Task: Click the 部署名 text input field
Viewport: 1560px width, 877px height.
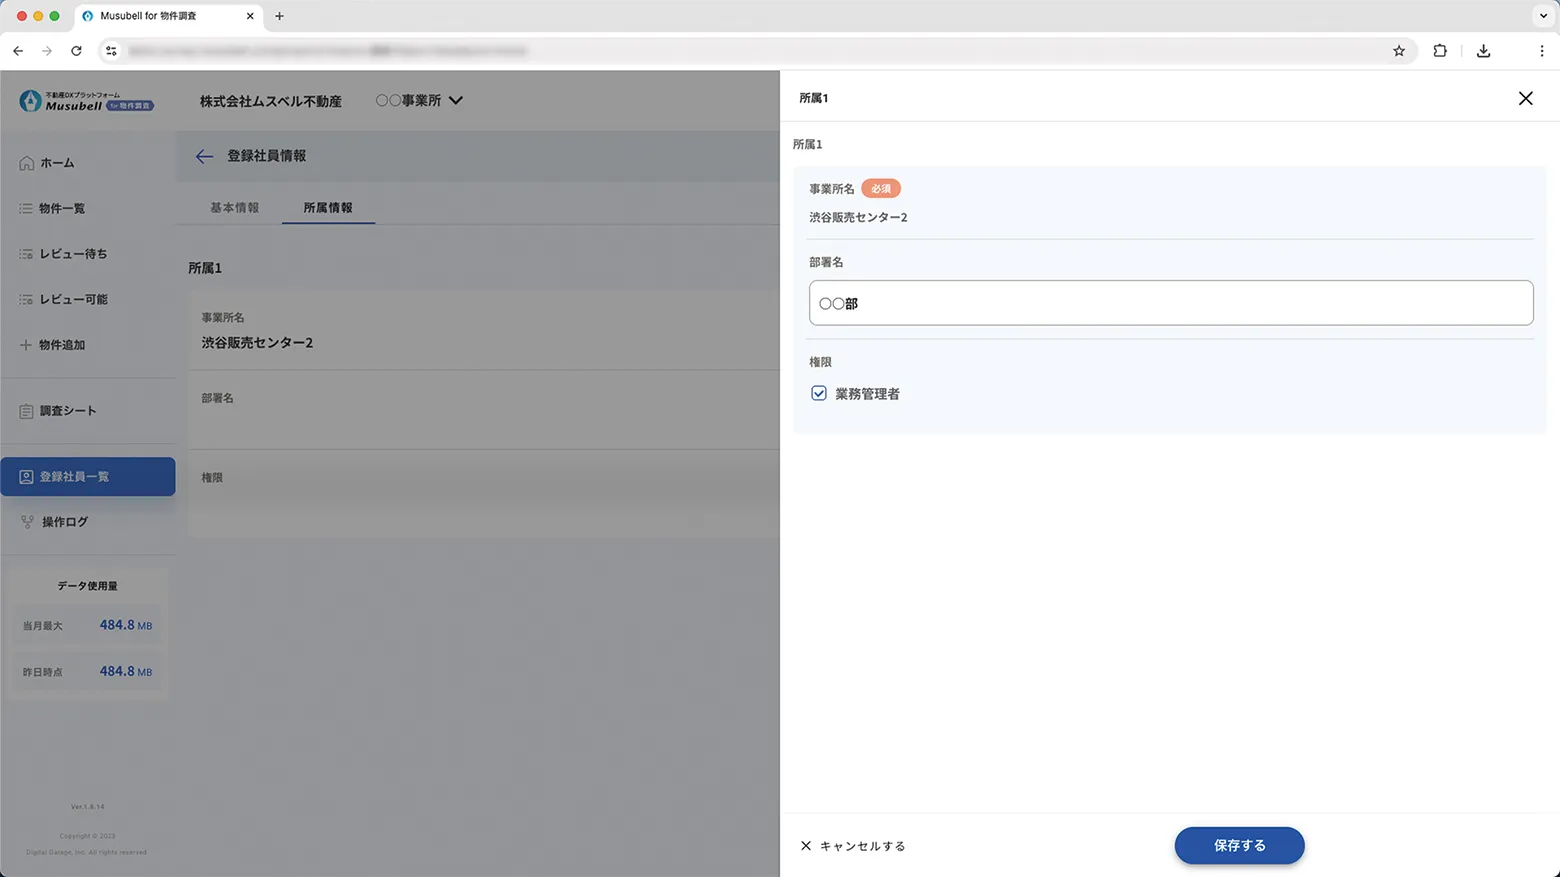Action: 1170,303
